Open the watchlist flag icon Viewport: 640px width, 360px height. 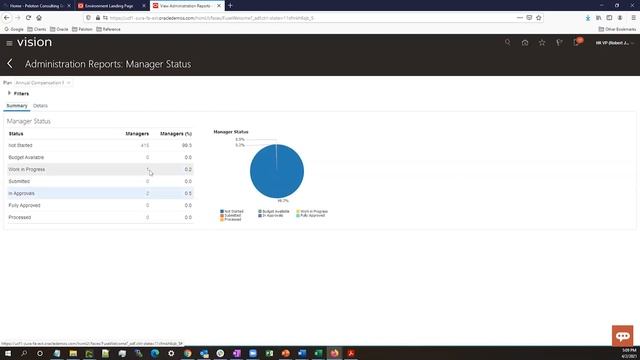pyautogui.click(x=559, y=42)
